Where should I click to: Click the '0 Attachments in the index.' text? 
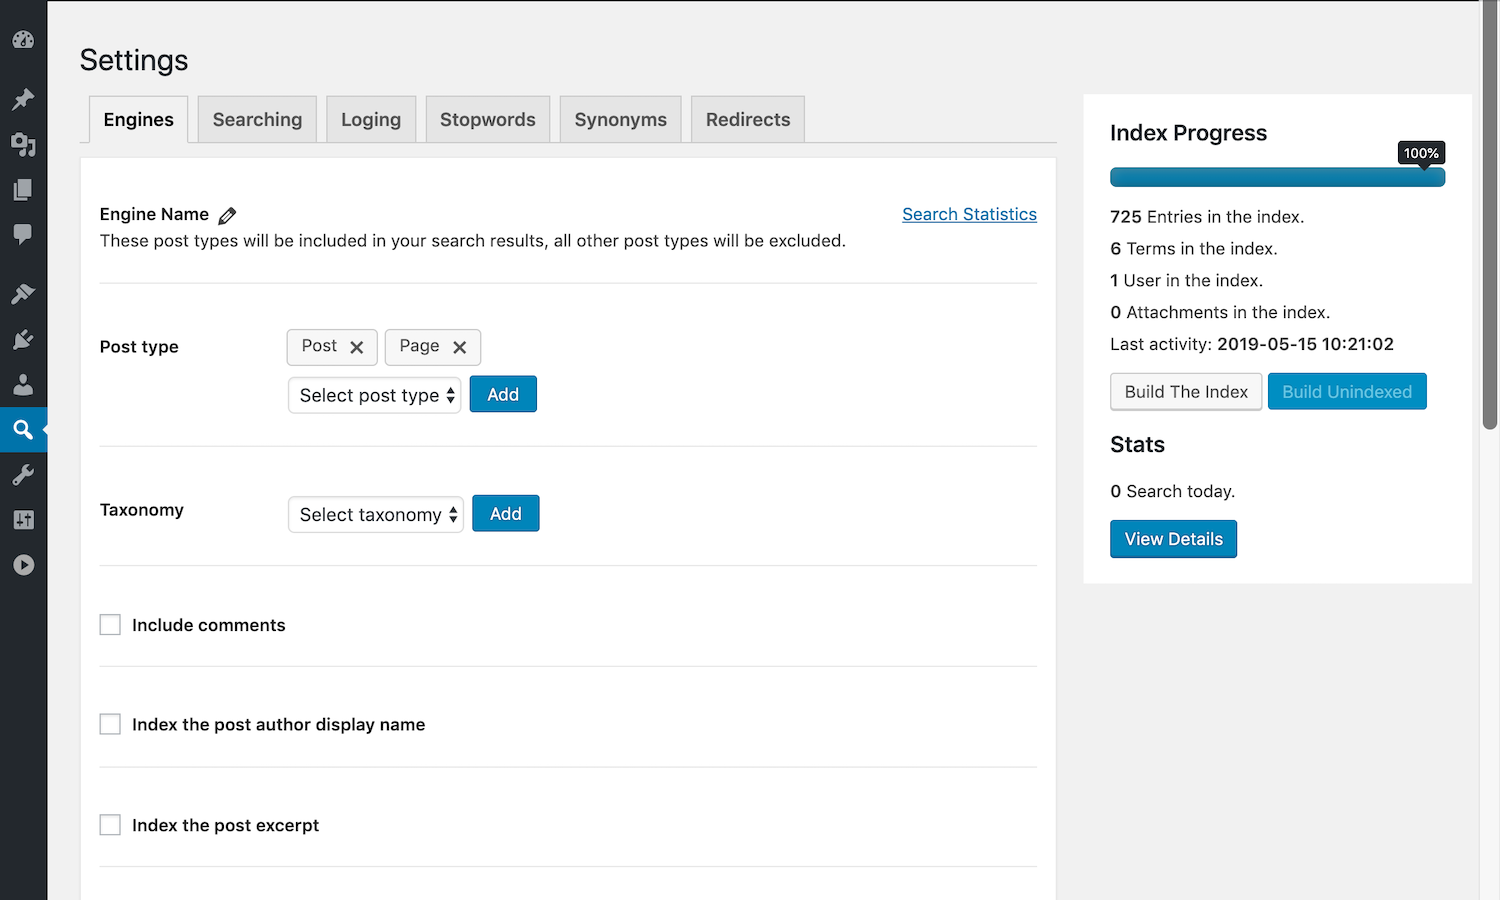click(1220, 313)
